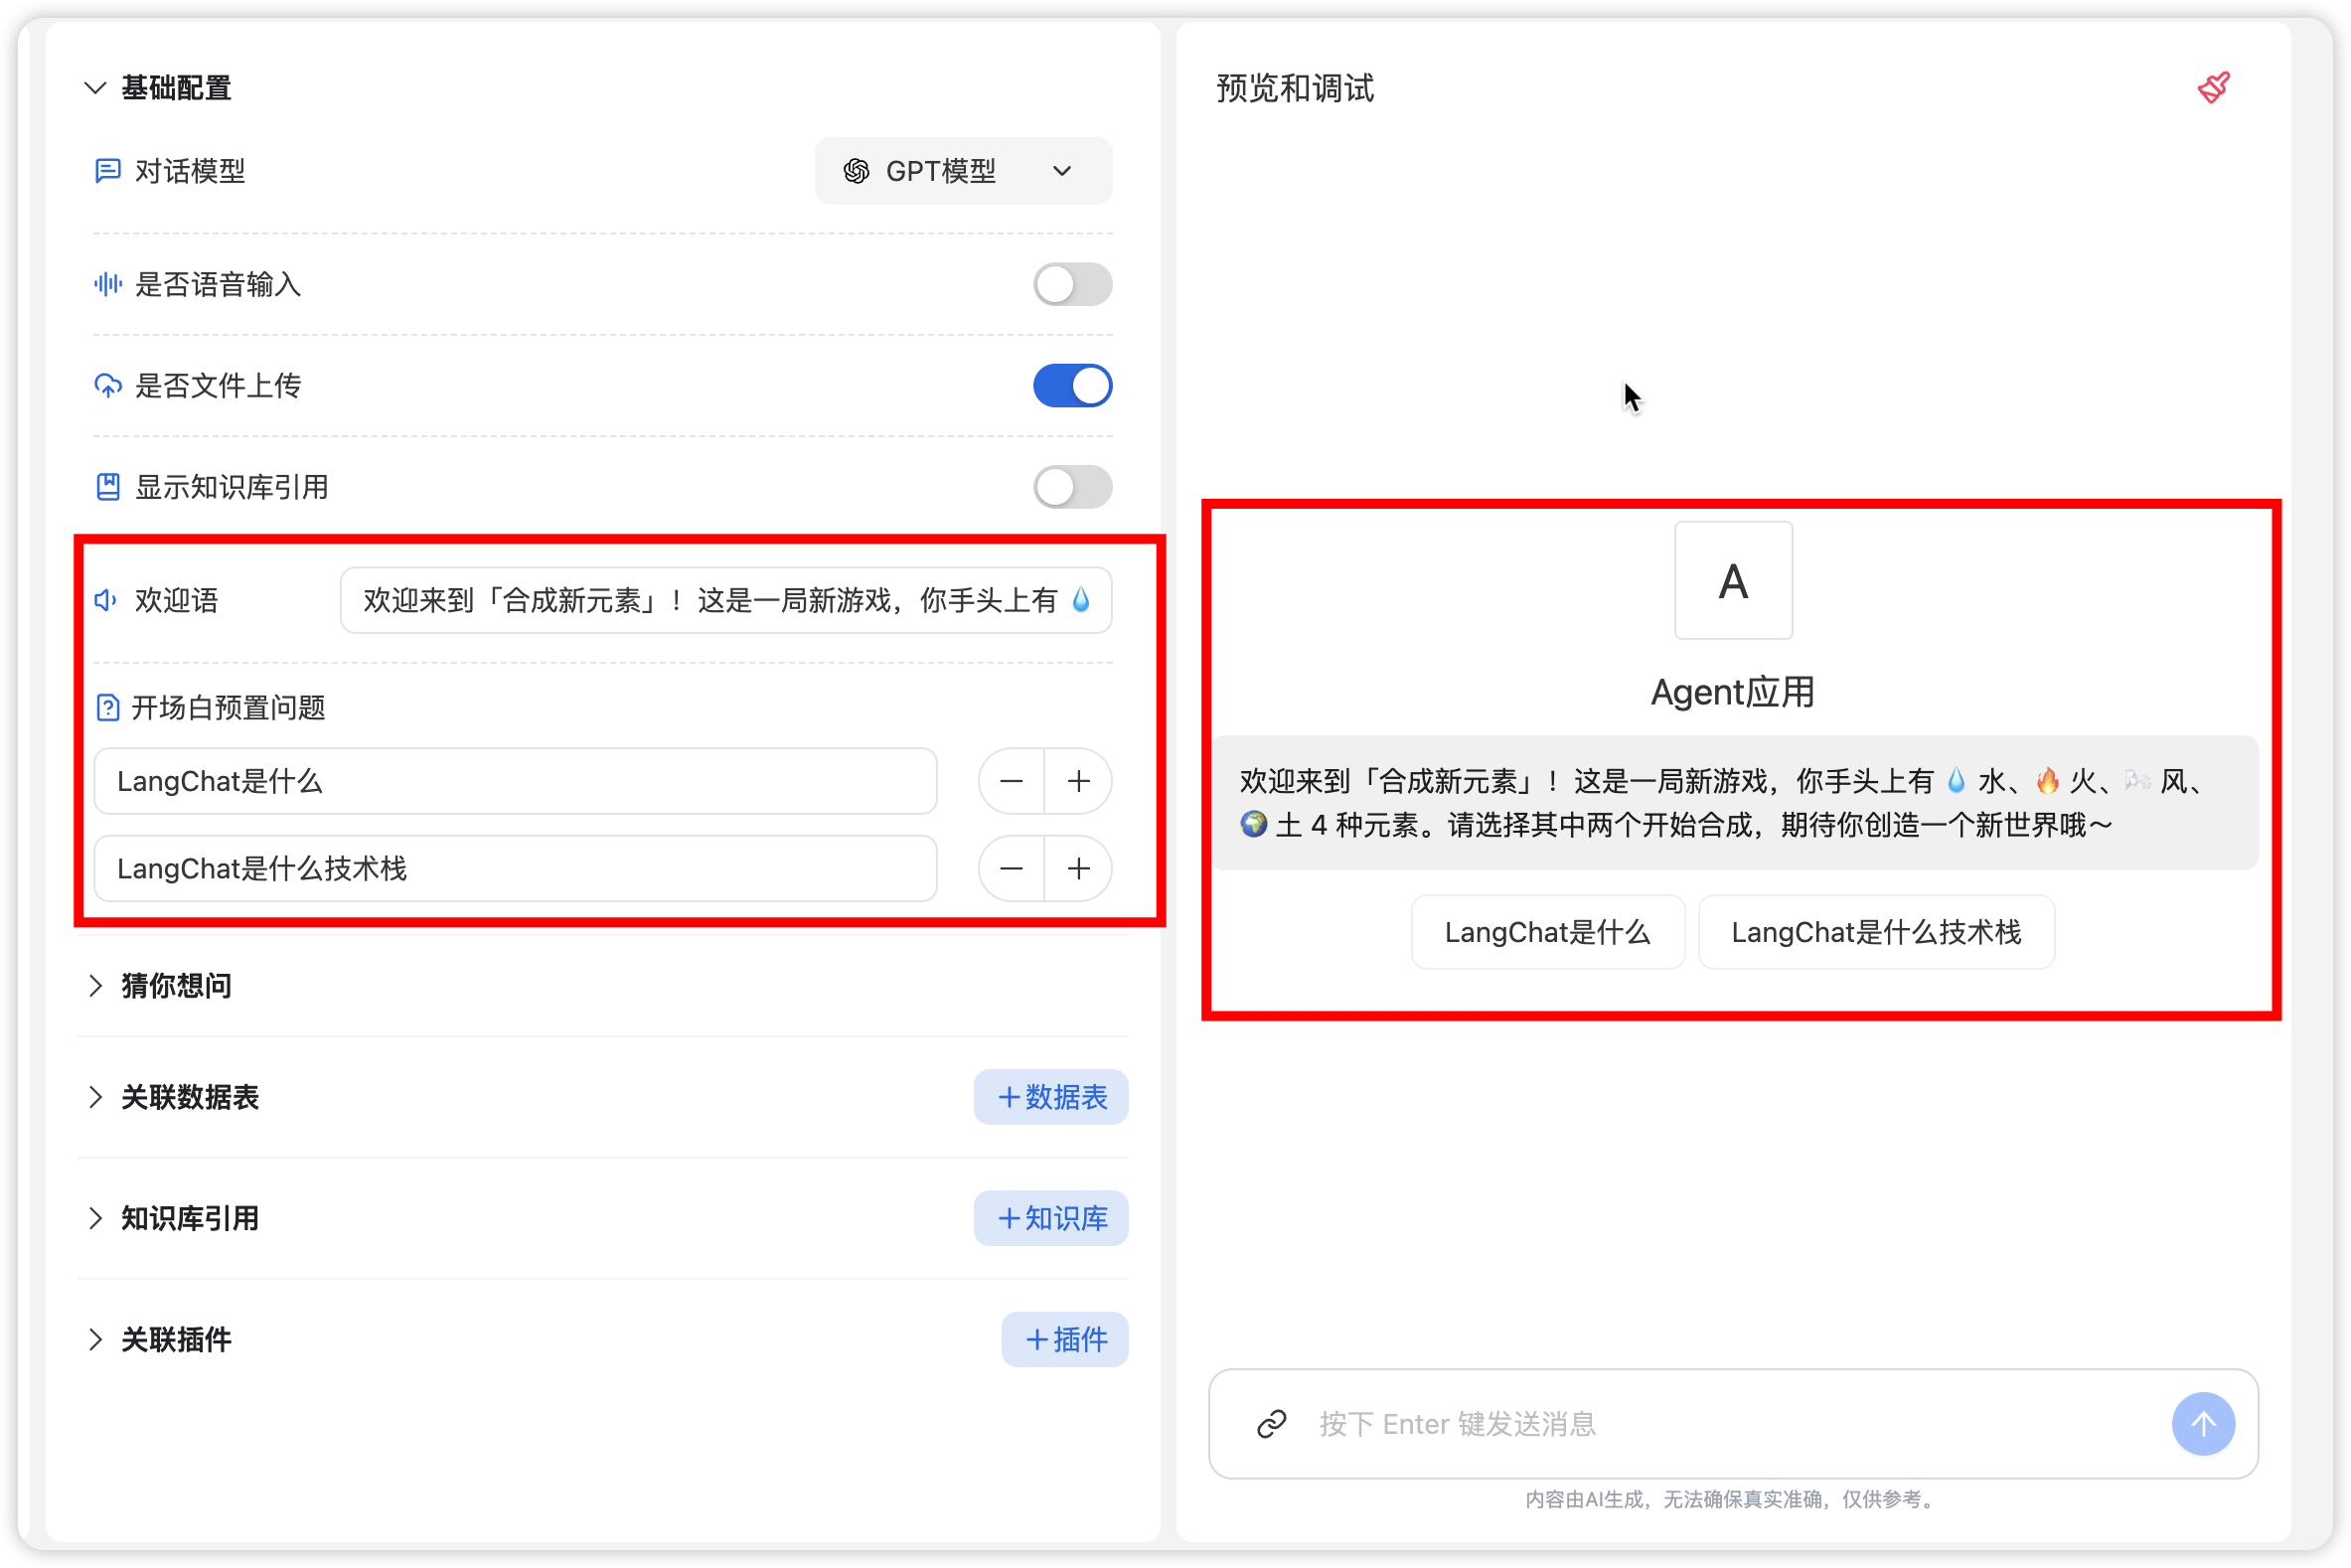Click the Agent app avatar thumbnail
The height and width of the screenshot is (1568, 2351).
(1732, 580)
